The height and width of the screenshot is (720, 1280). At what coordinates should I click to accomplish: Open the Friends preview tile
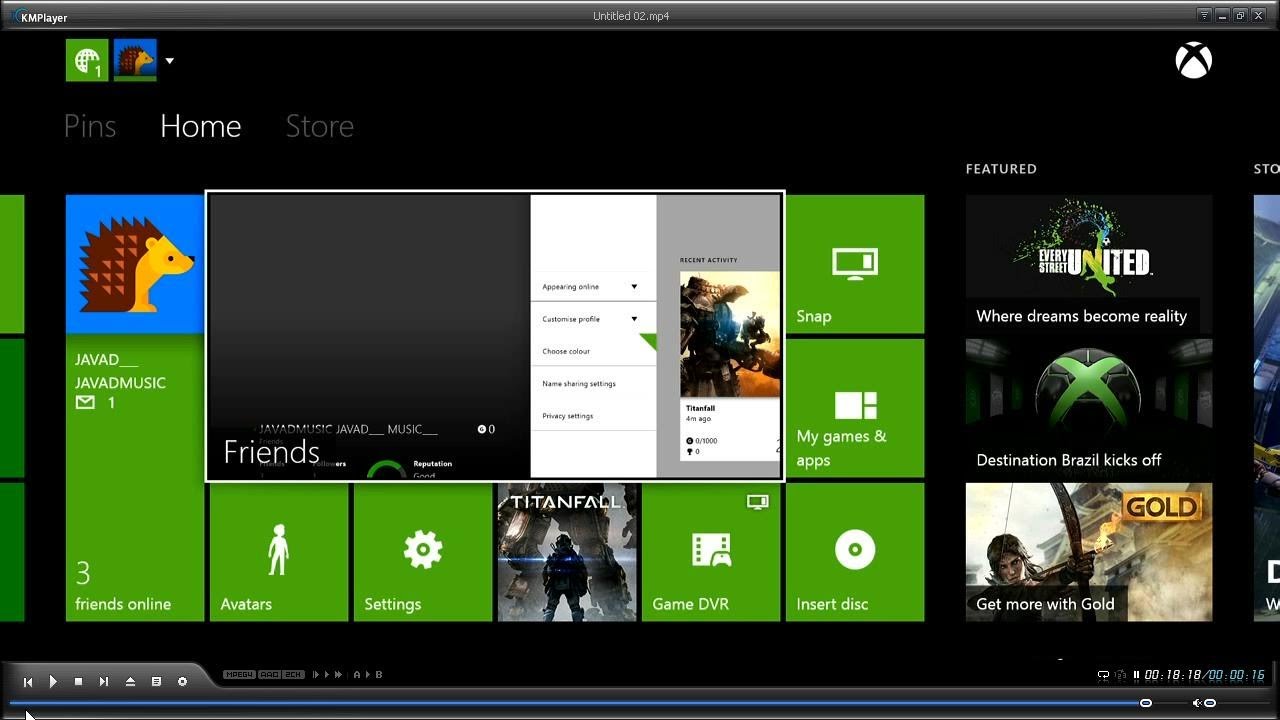495,336
